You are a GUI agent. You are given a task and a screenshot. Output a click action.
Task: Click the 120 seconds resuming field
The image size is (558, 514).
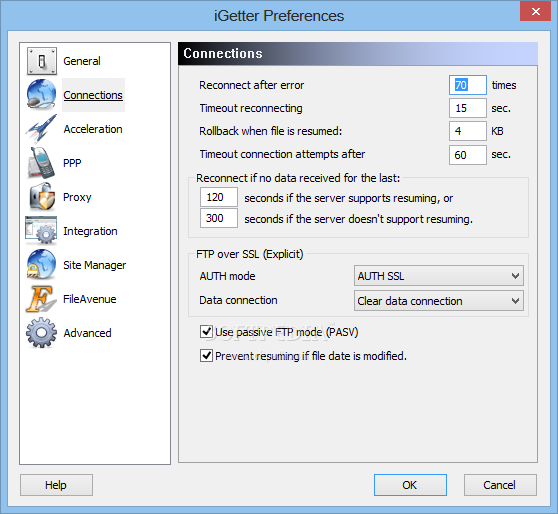coord(219,197)
